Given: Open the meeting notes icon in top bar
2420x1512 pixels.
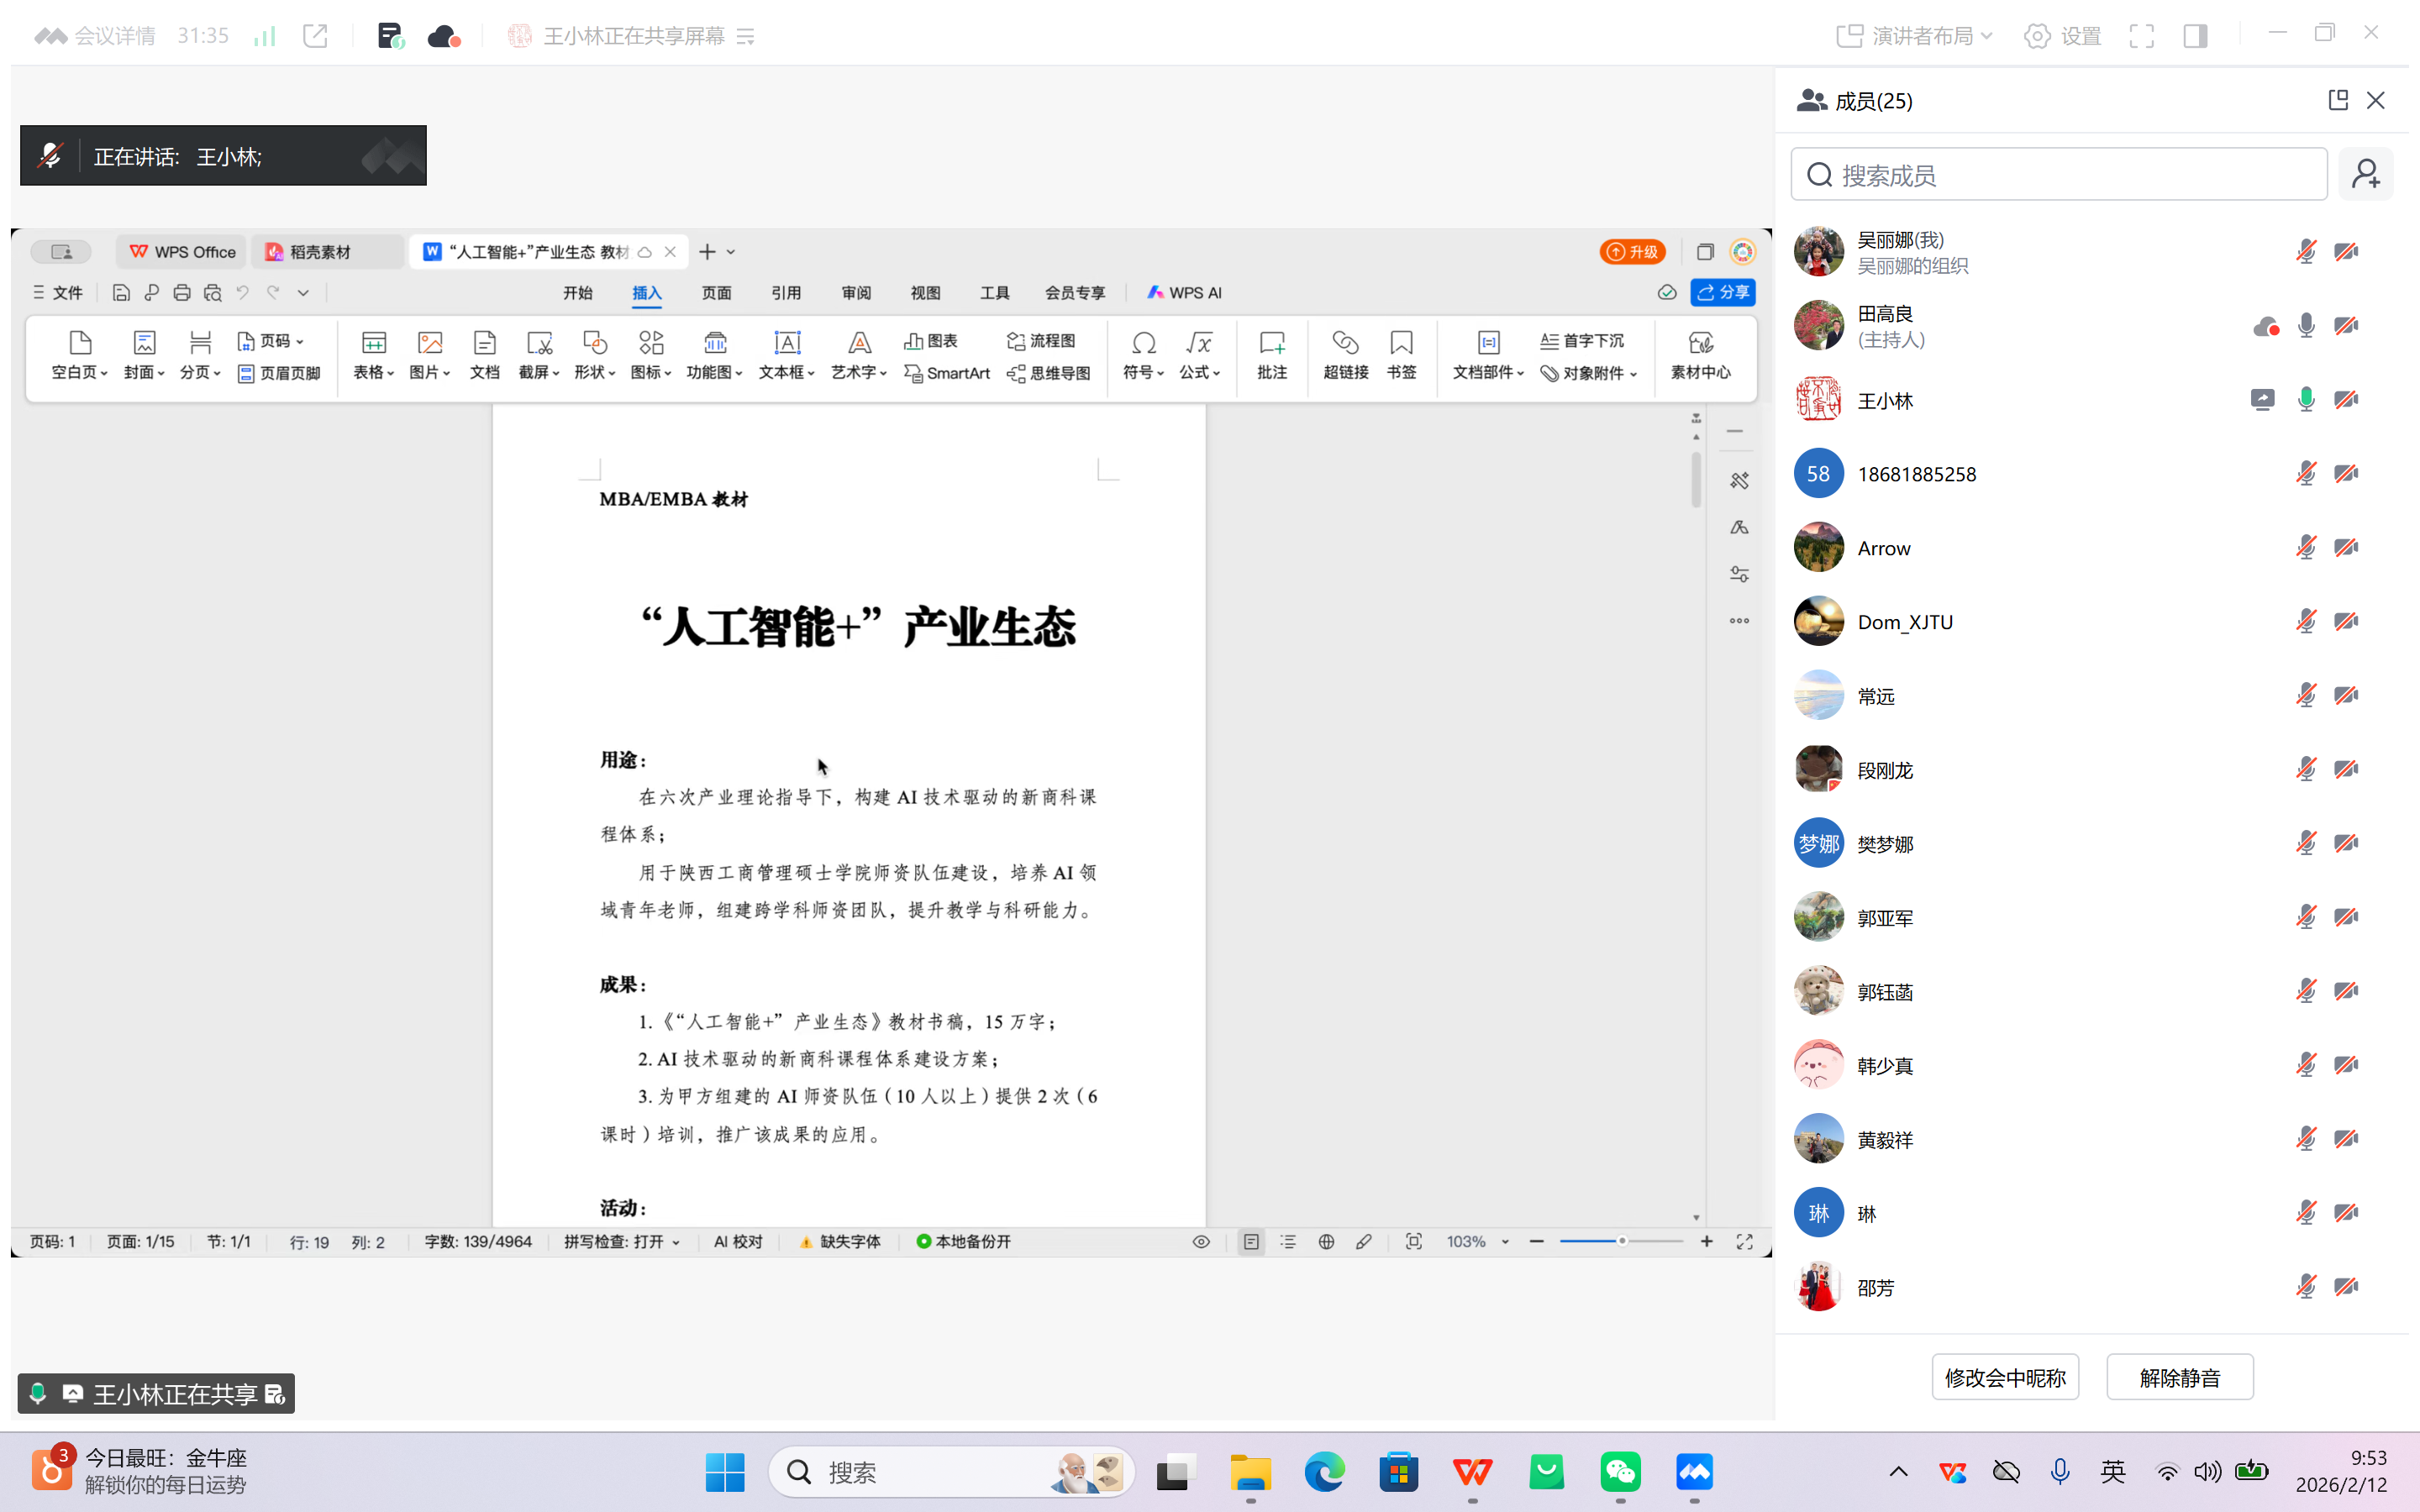Looking at the screenshot, I should point(390,37).
